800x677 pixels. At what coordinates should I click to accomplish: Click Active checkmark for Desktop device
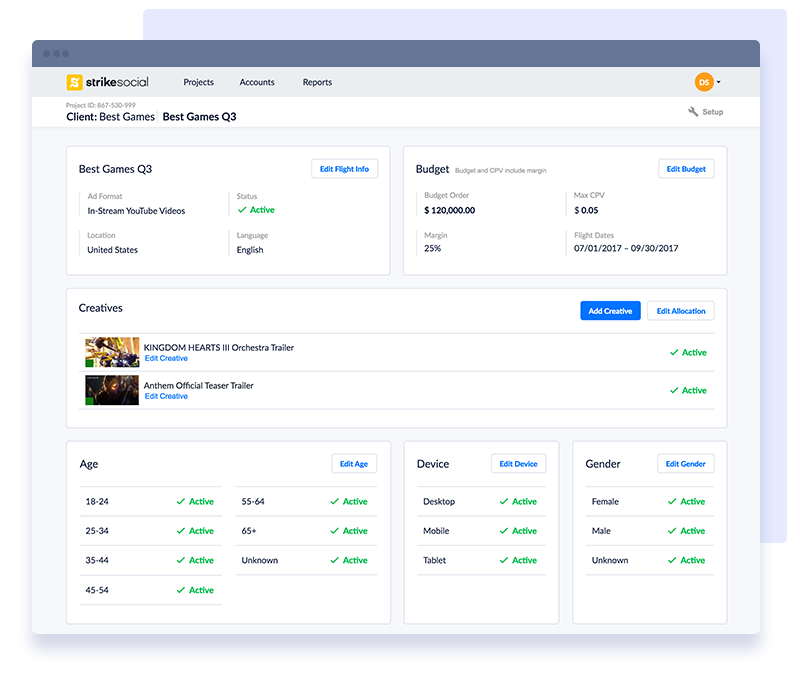pyautogui.click(x=504, y=502)
